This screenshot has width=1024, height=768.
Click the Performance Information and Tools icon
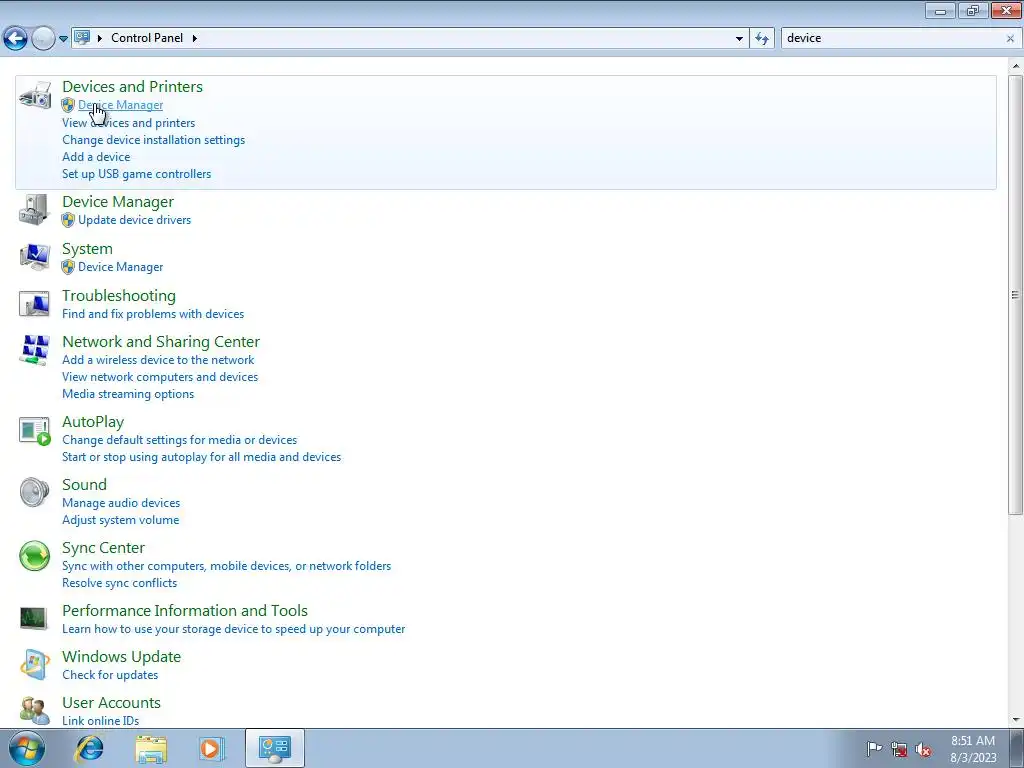[x=33, y=618]
